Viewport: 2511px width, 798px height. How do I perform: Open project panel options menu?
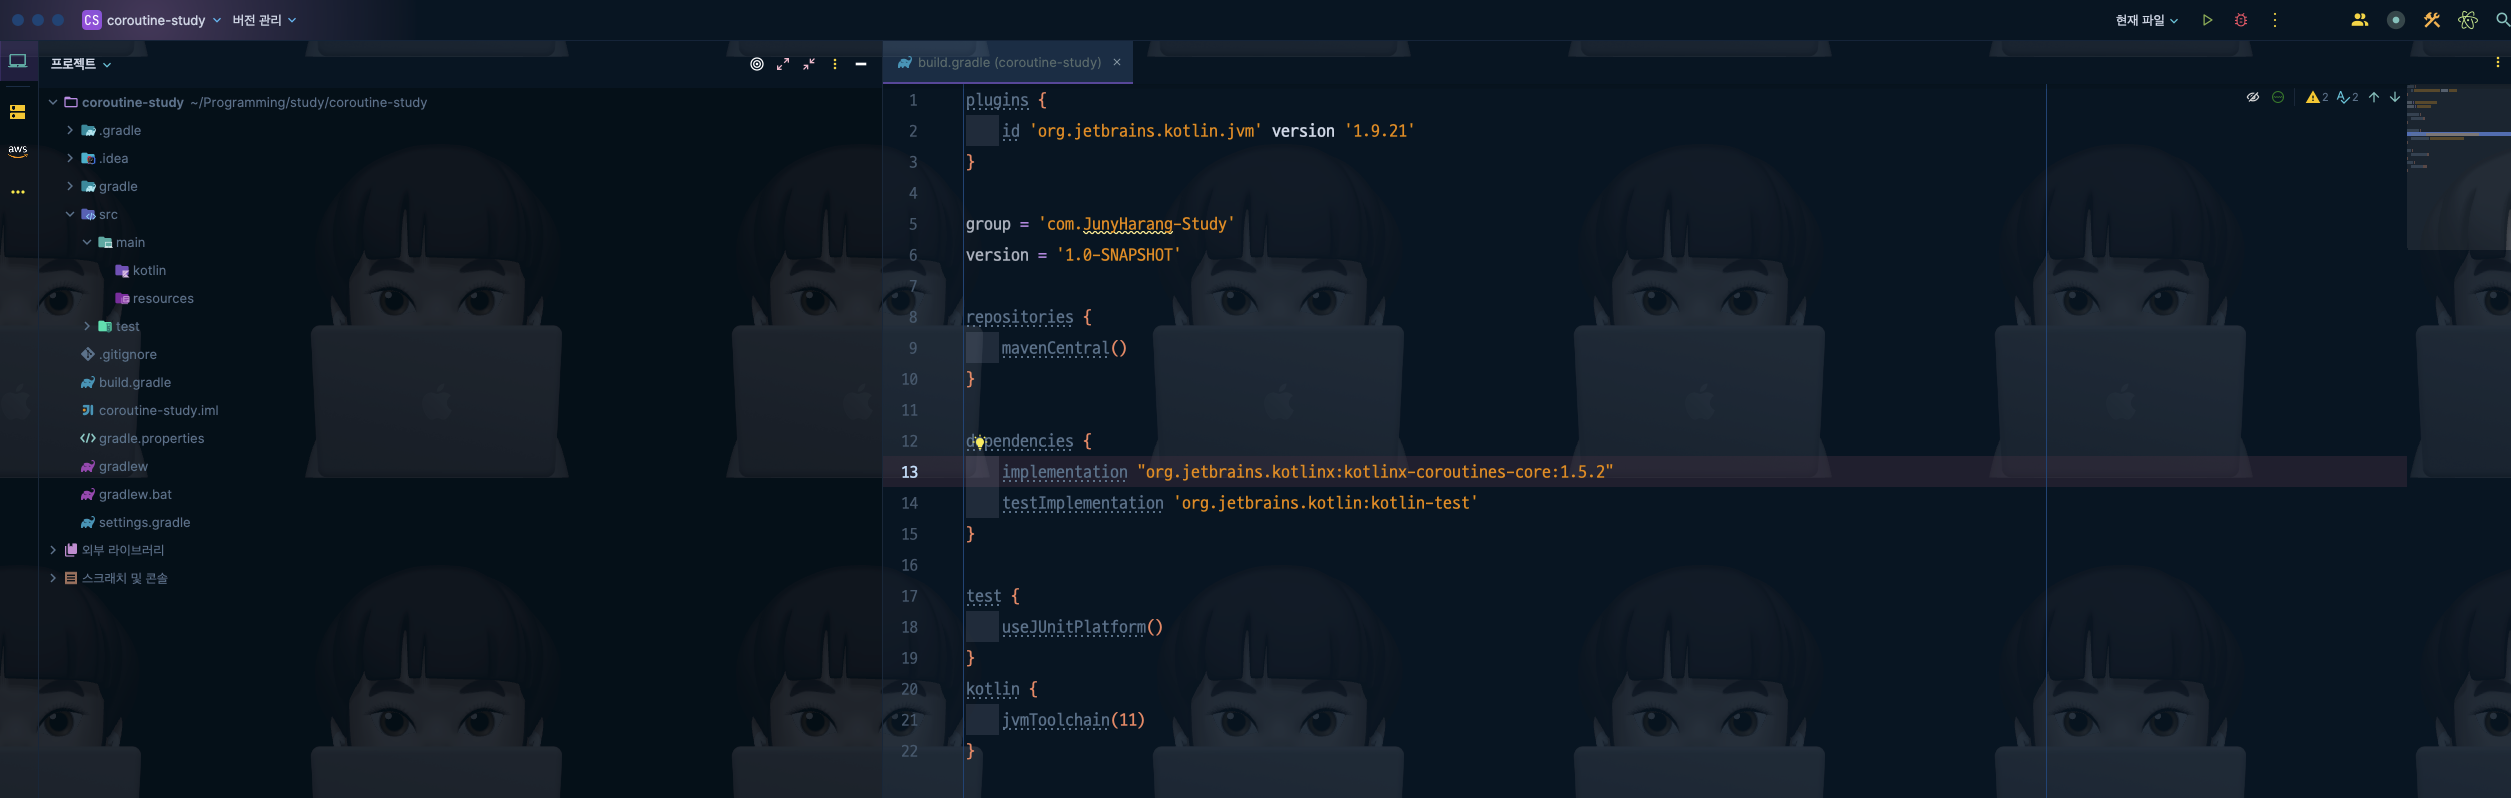(x=835, y=64)
